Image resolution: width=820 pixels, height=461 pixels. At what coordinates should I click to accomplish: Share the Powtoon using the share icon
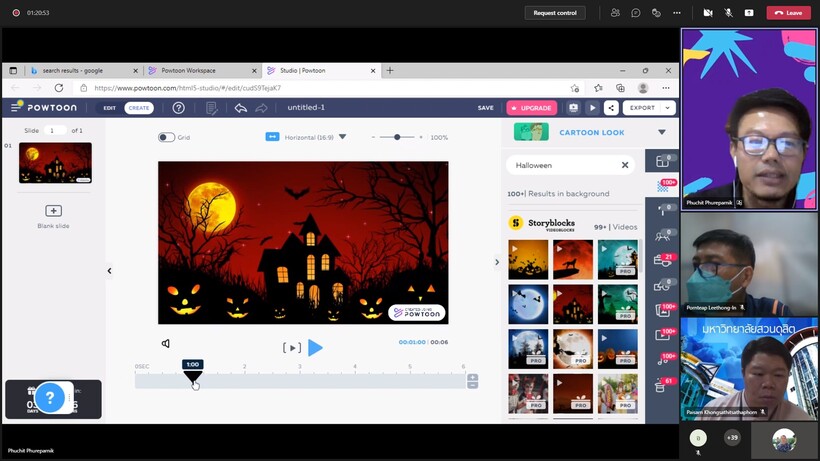pyautogui.click(x=611, y=108)
